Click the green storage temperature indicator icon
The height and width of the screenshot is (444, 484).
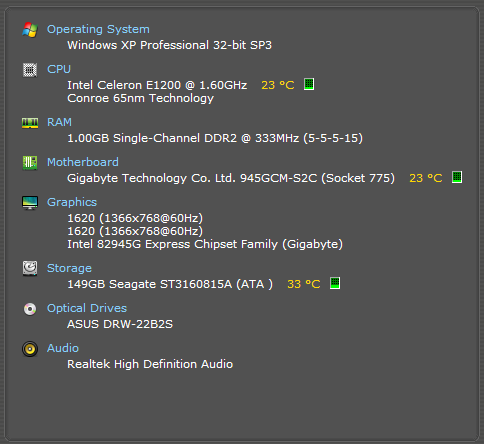335,283
